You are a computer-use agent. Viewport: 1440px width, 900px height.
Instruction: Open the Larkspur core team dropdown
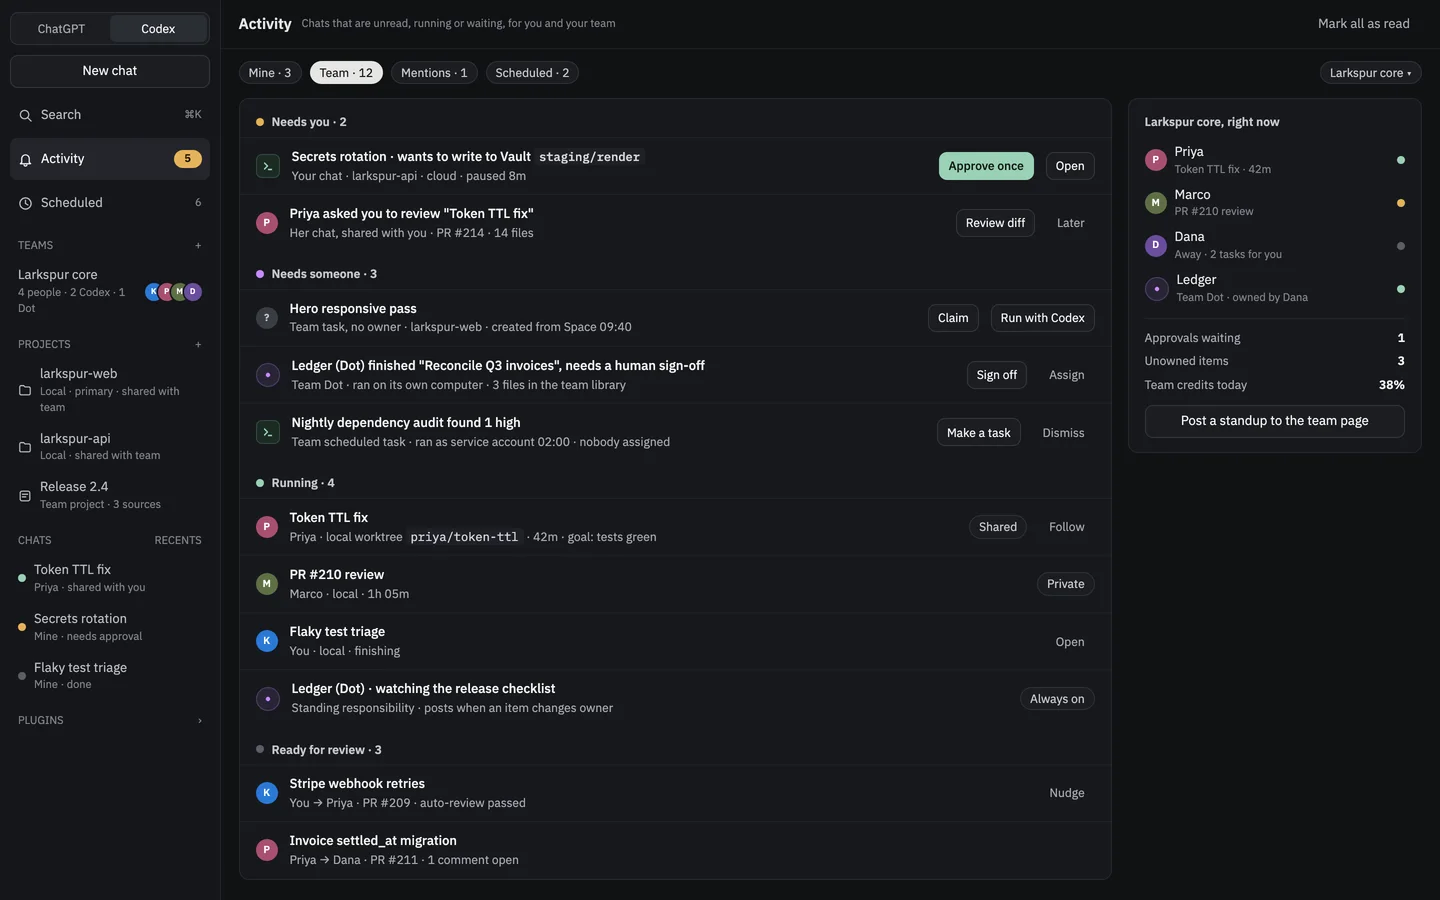[x=1370, y=73]
